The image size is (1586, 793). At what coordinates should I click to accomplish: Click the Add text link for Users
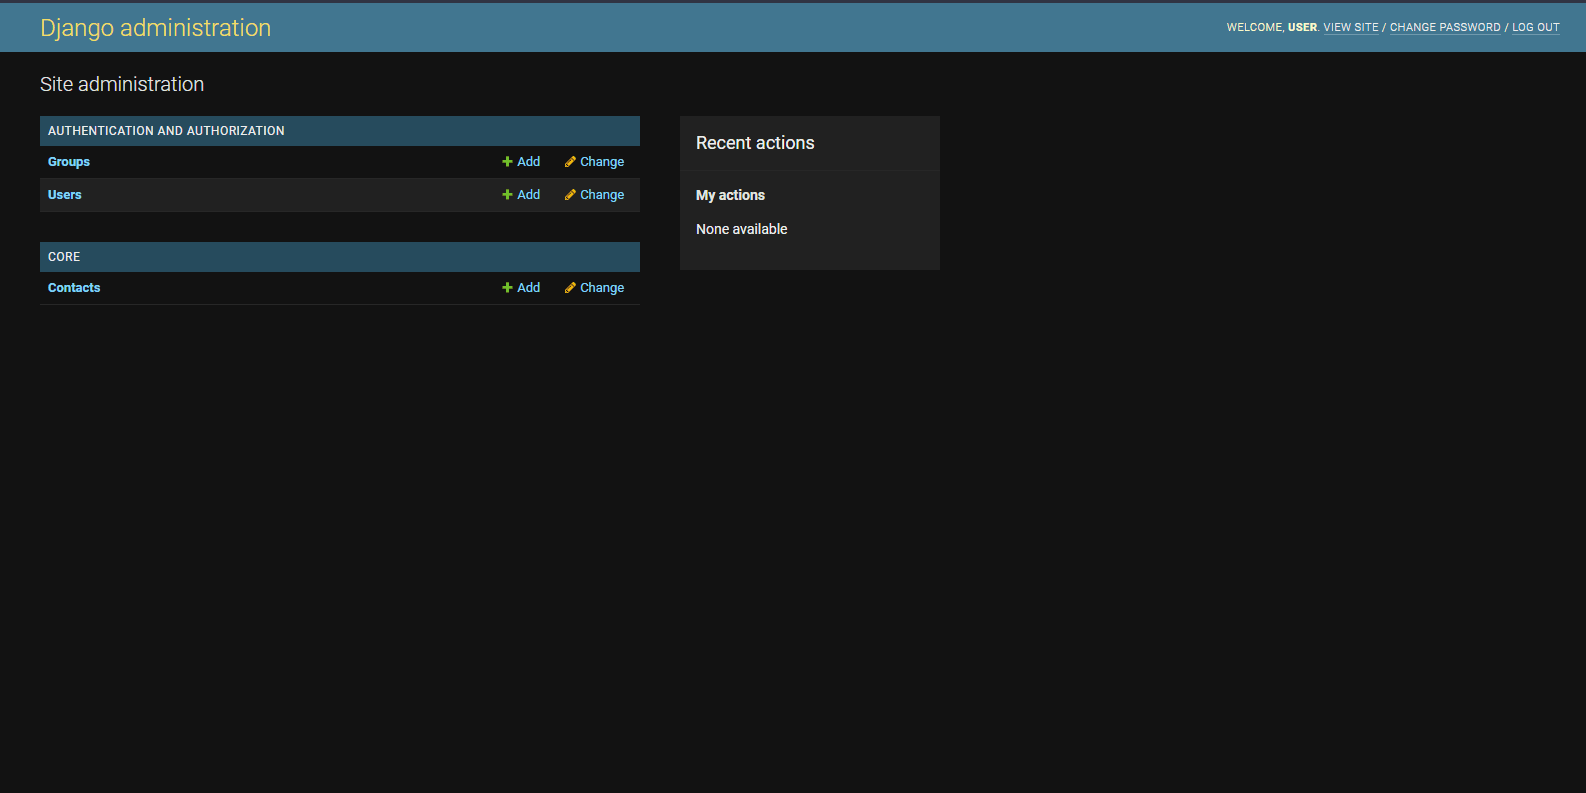(x=528, y=195)
